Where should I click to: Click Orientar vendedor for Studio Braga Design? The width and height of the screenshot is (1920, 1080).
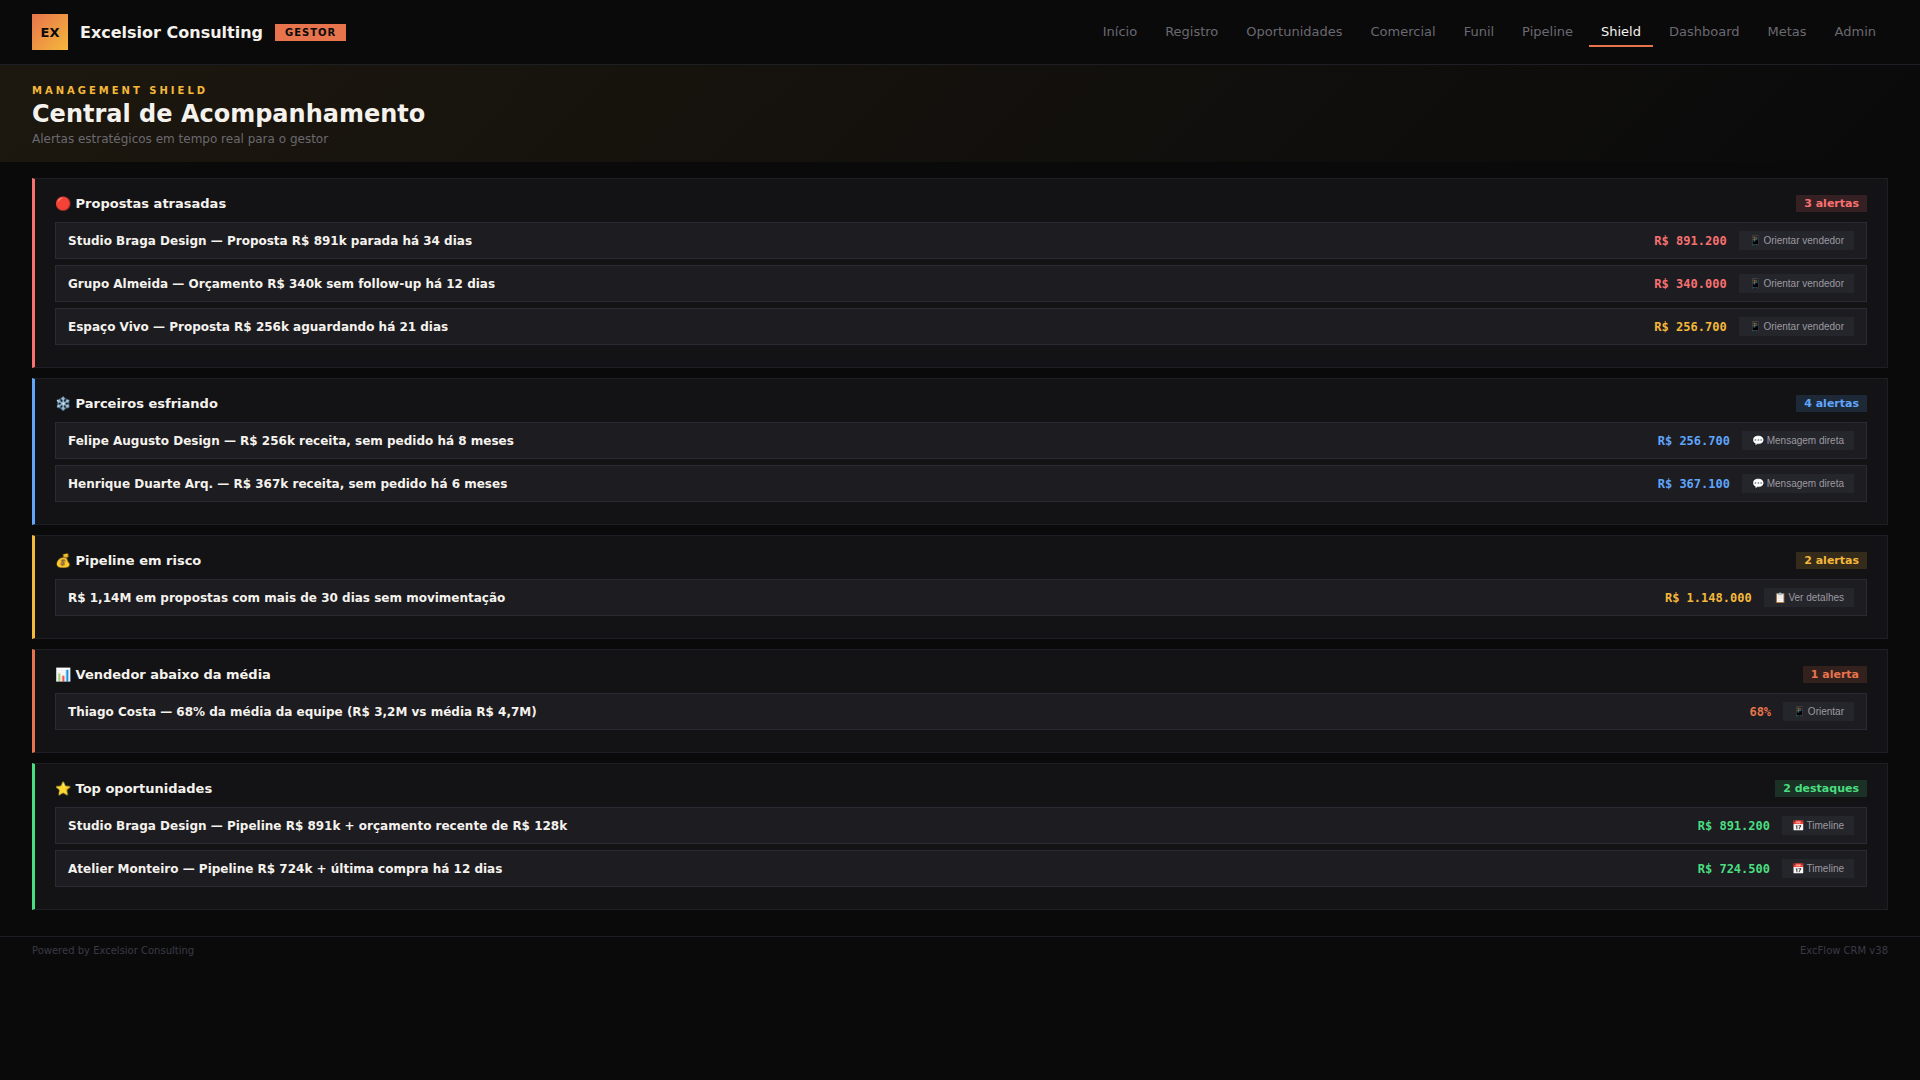[x=1797, y=241]
